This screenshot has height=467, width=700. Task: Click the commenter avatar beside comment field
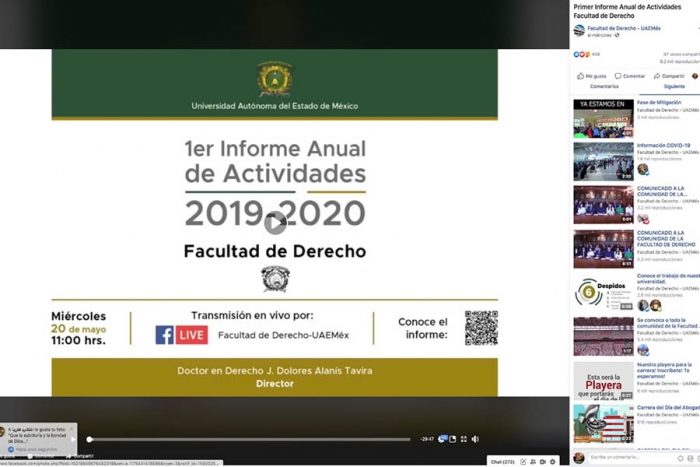click(x=579, y=458)
